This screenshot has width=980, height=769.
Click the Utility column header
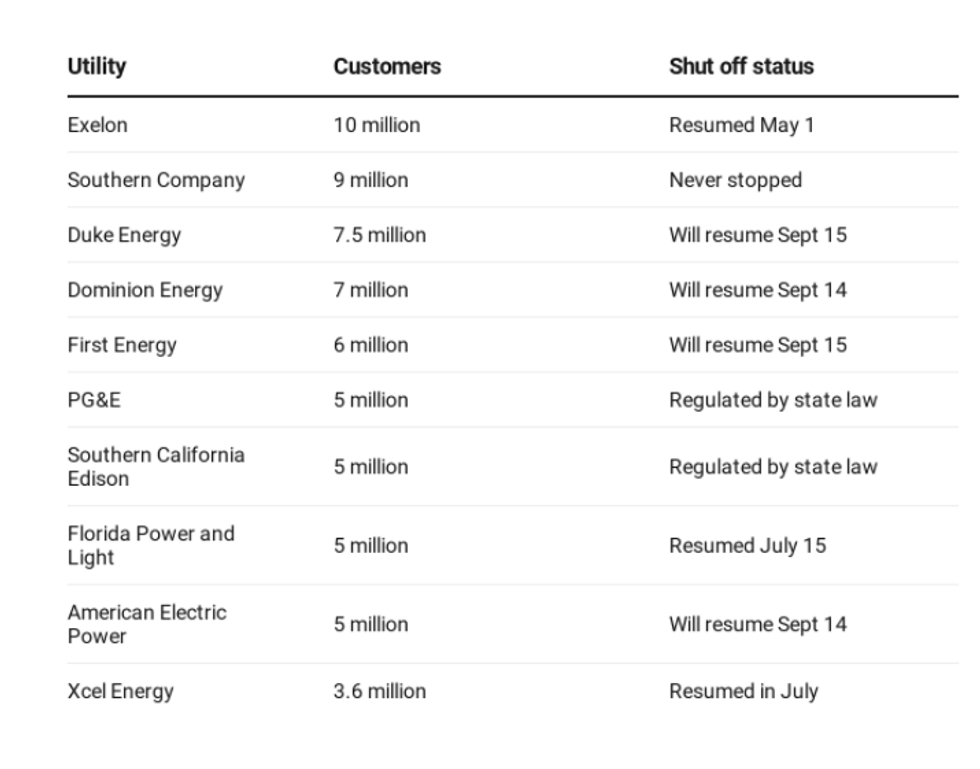97,67
